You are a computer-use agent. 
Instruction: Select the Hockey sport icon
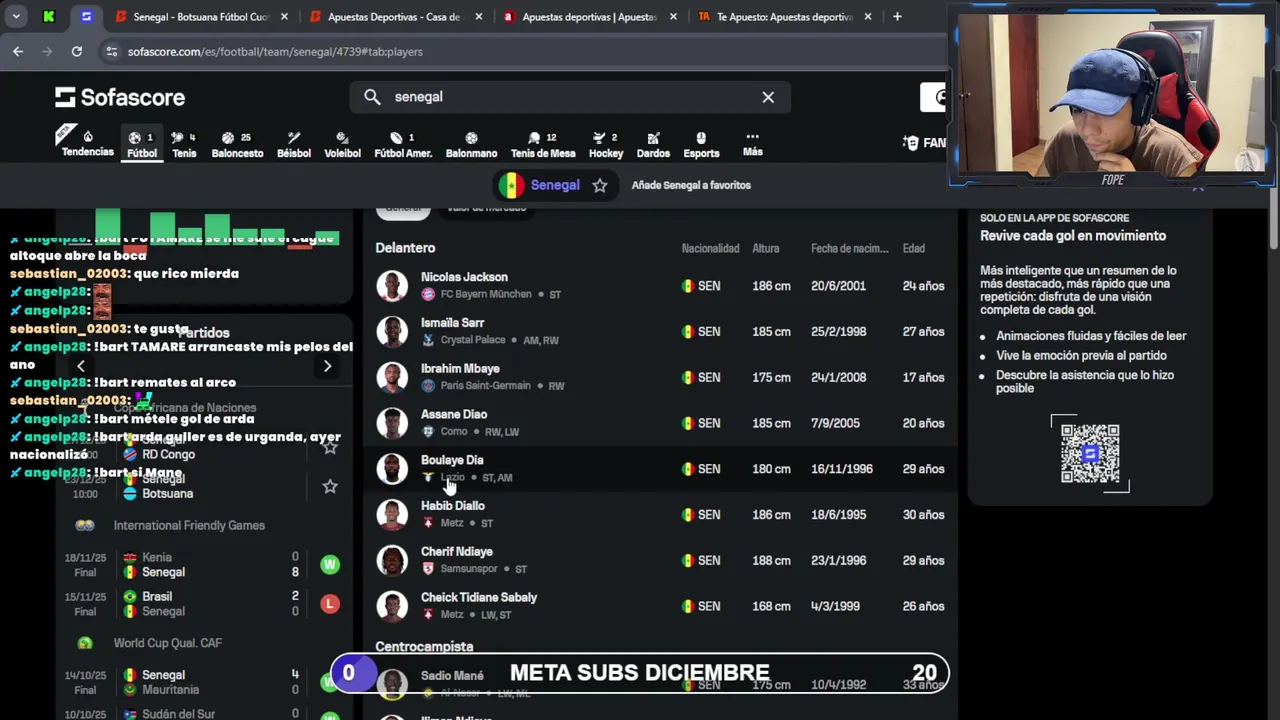coord(606,144)
